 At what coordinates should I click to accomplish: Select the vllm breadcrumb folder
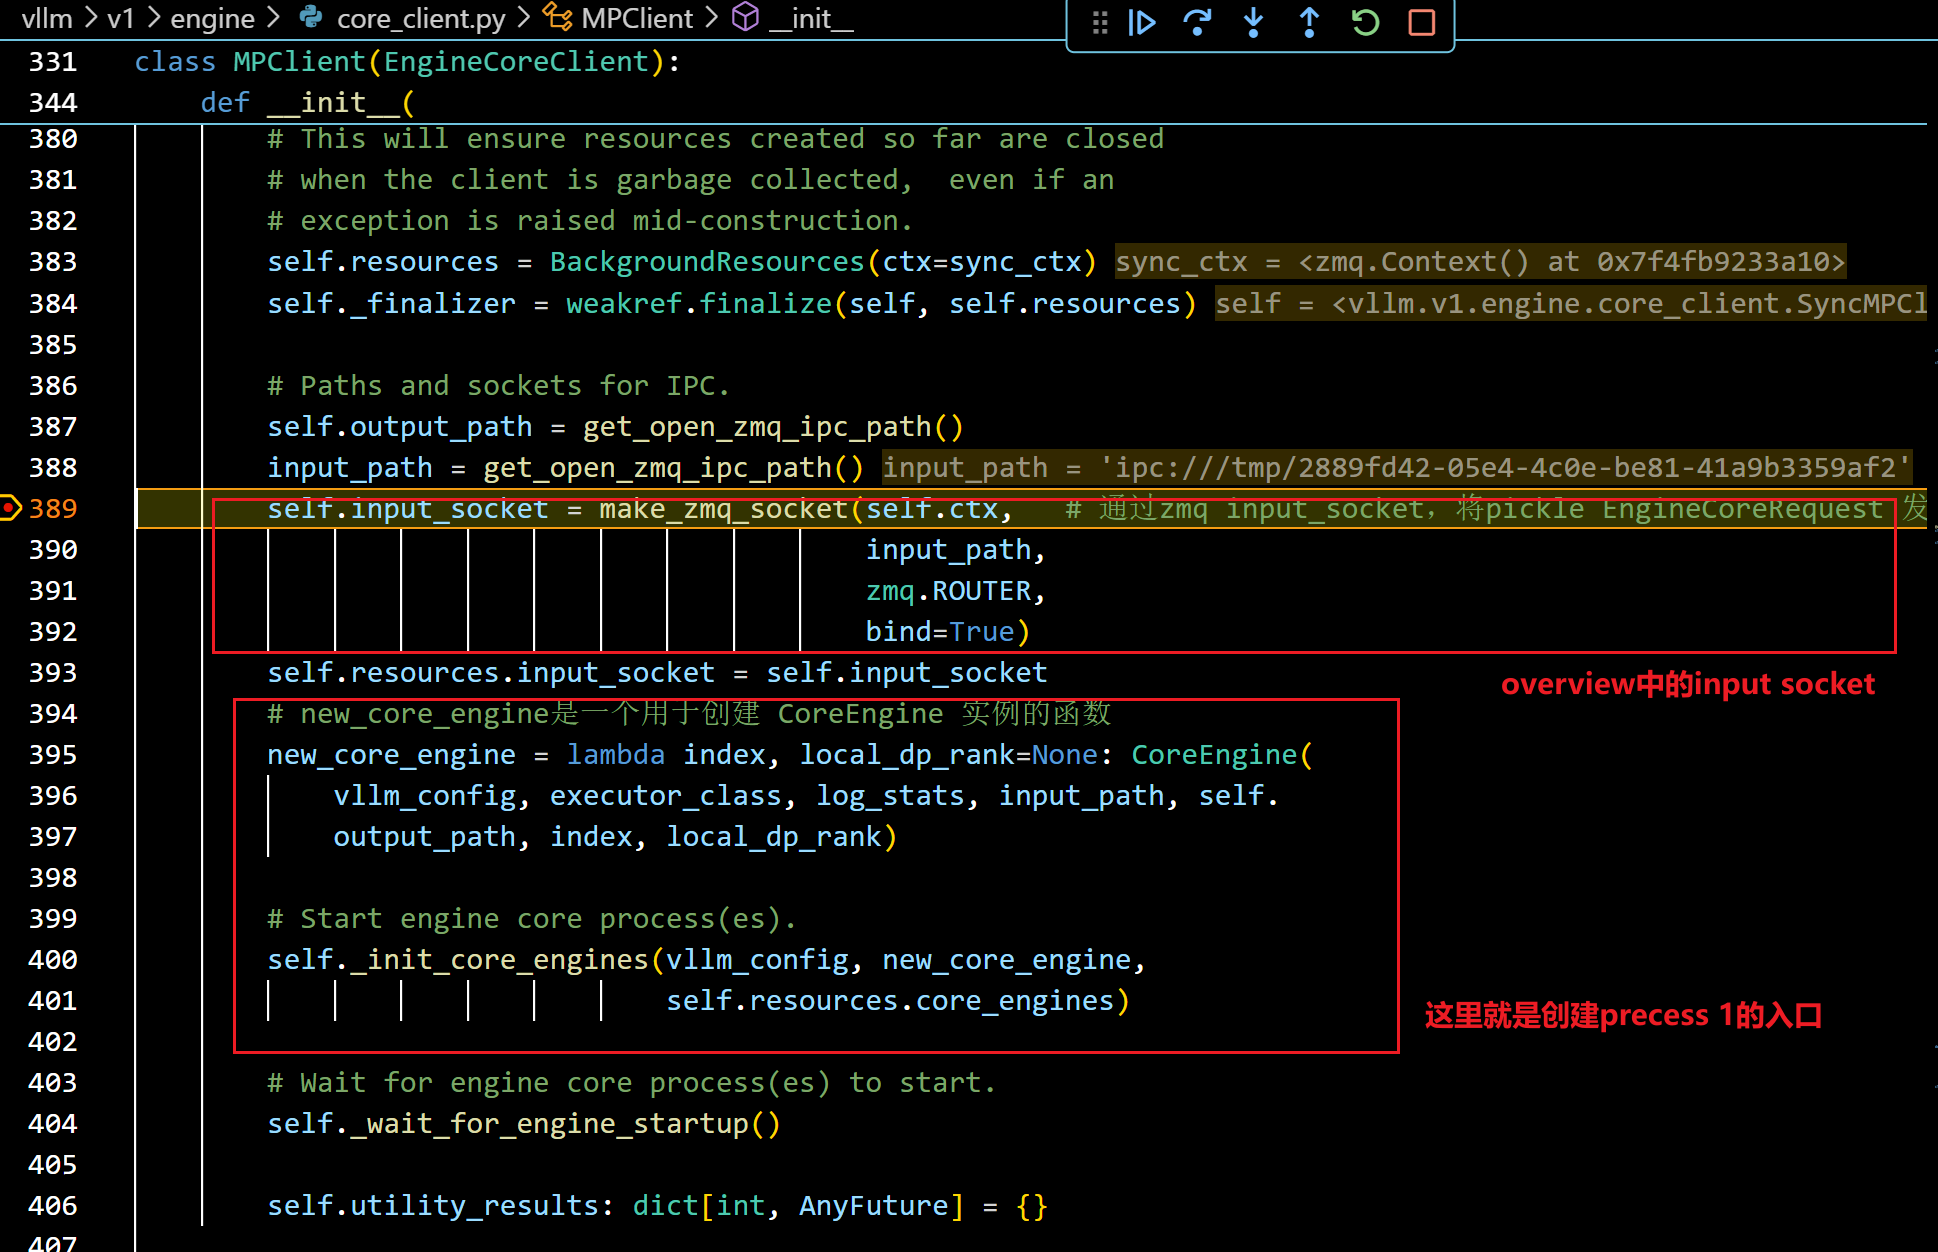point(47,18)
